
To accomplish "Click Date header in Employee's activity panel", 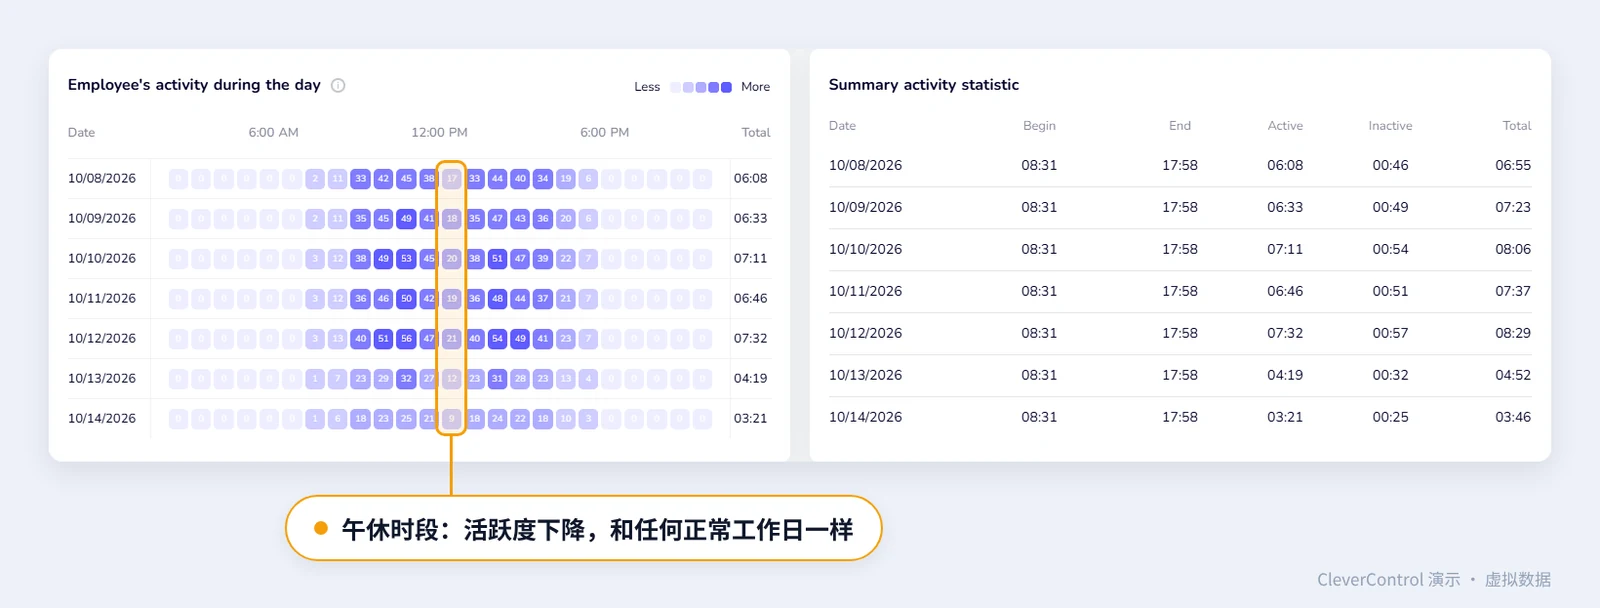I will (x=81, y=132).
